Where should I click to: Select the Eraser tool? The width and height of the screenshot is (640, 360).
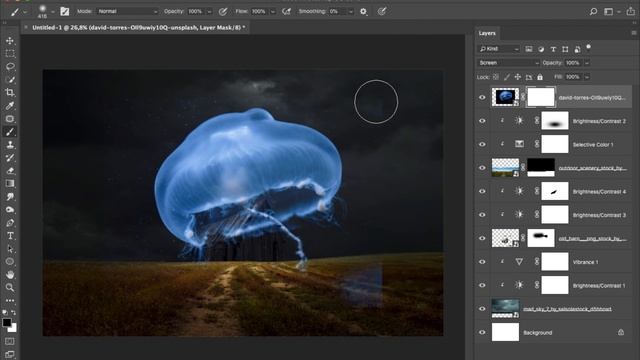[10, 171]
